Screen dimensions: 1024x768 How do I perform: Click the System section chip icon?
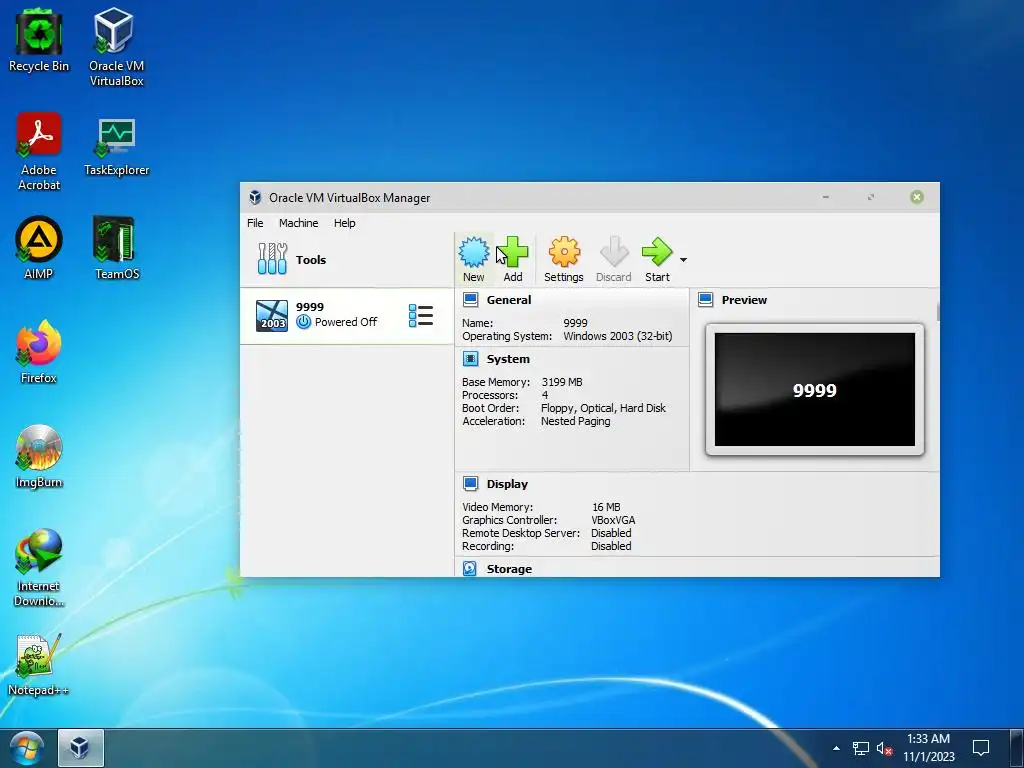coord(470,359)
